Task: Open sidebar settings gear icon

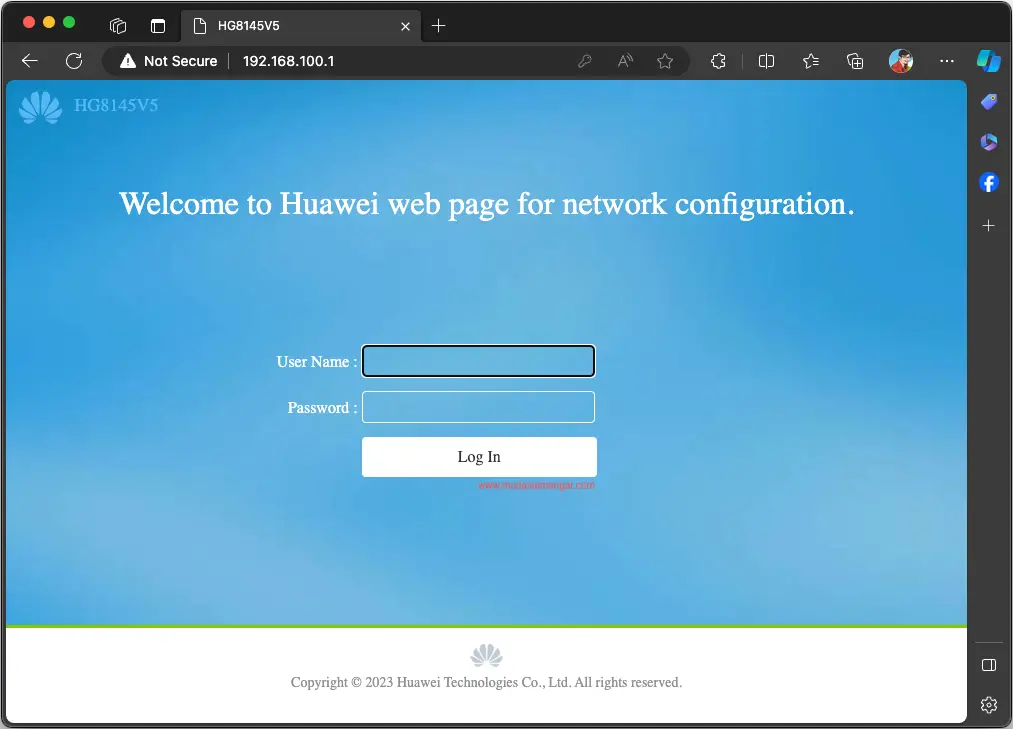Action: [988, 704]
